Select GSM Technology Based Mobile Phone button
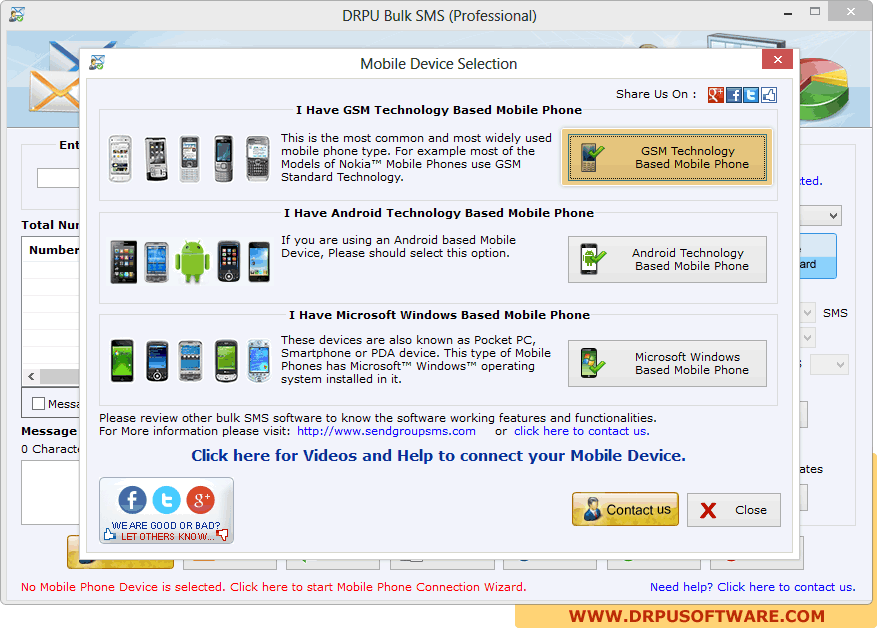Viewport: 877px width, 628px height. click(x=667, y=157)
